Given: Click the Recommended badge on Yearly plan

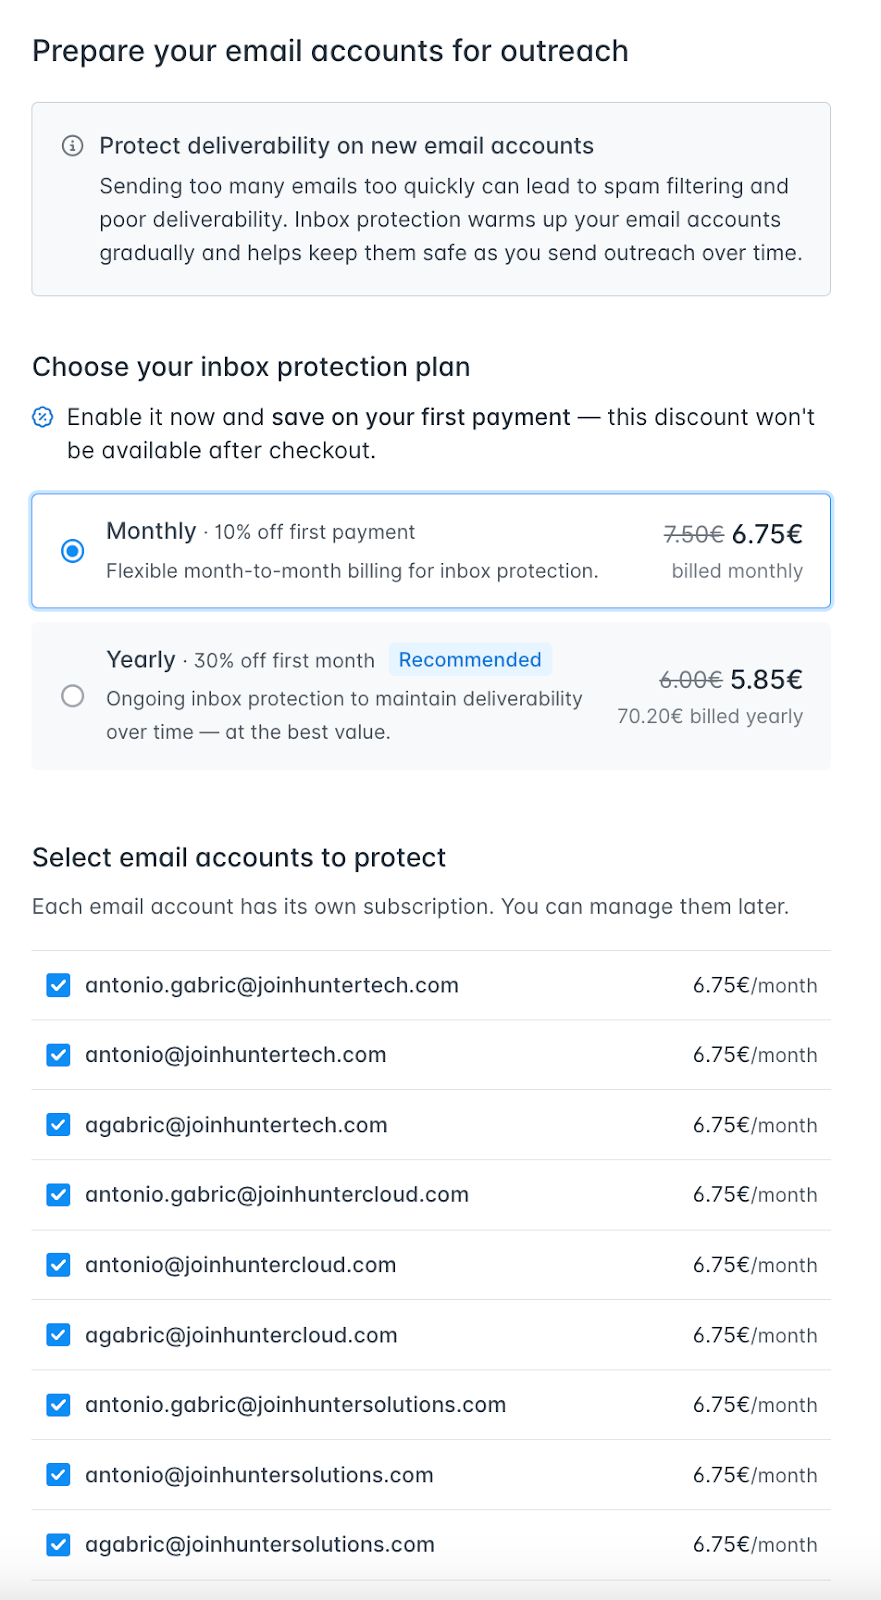Looking at the screenshot, I should (x=469, y=660).
